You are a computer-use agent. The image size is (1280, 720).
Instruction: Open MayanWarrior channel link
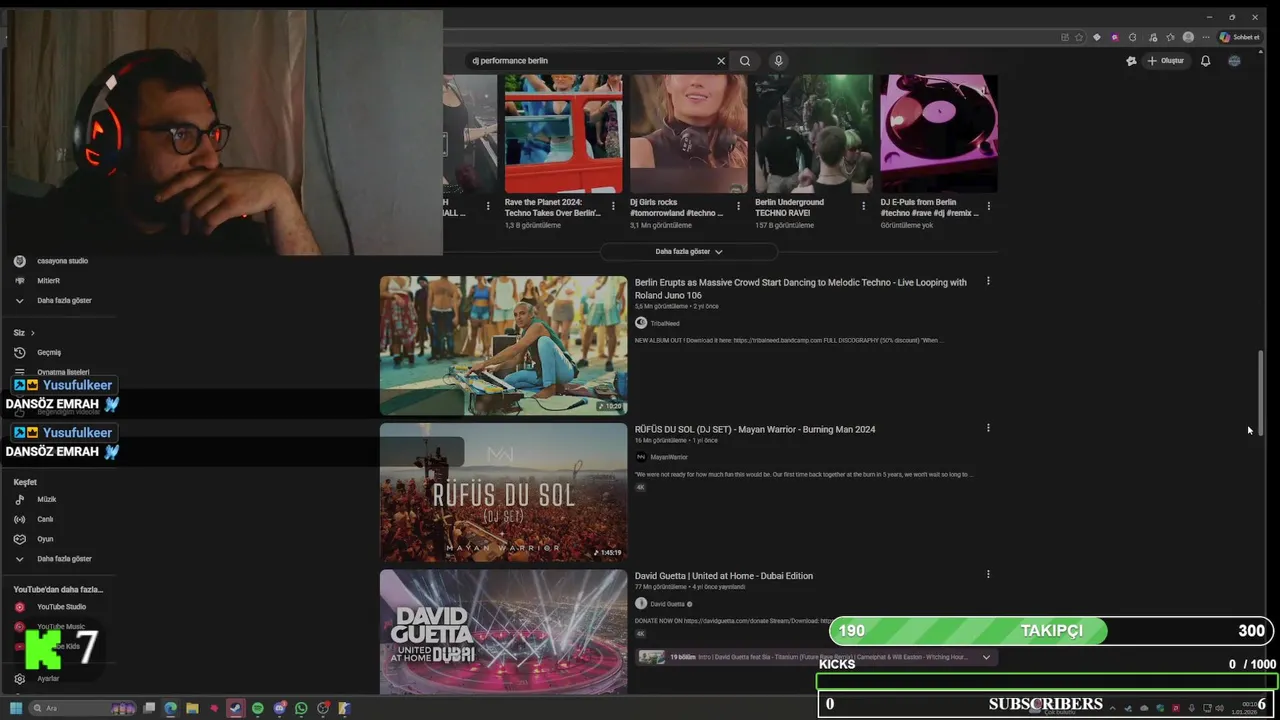coord(669,457)
